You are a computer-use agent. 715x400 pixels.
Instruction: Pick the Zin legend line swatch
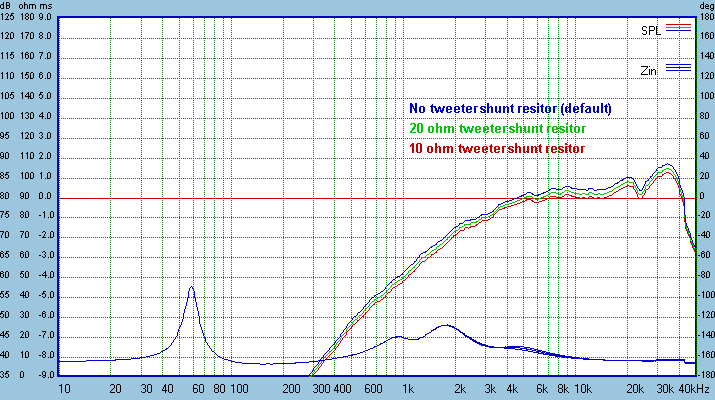679,68
